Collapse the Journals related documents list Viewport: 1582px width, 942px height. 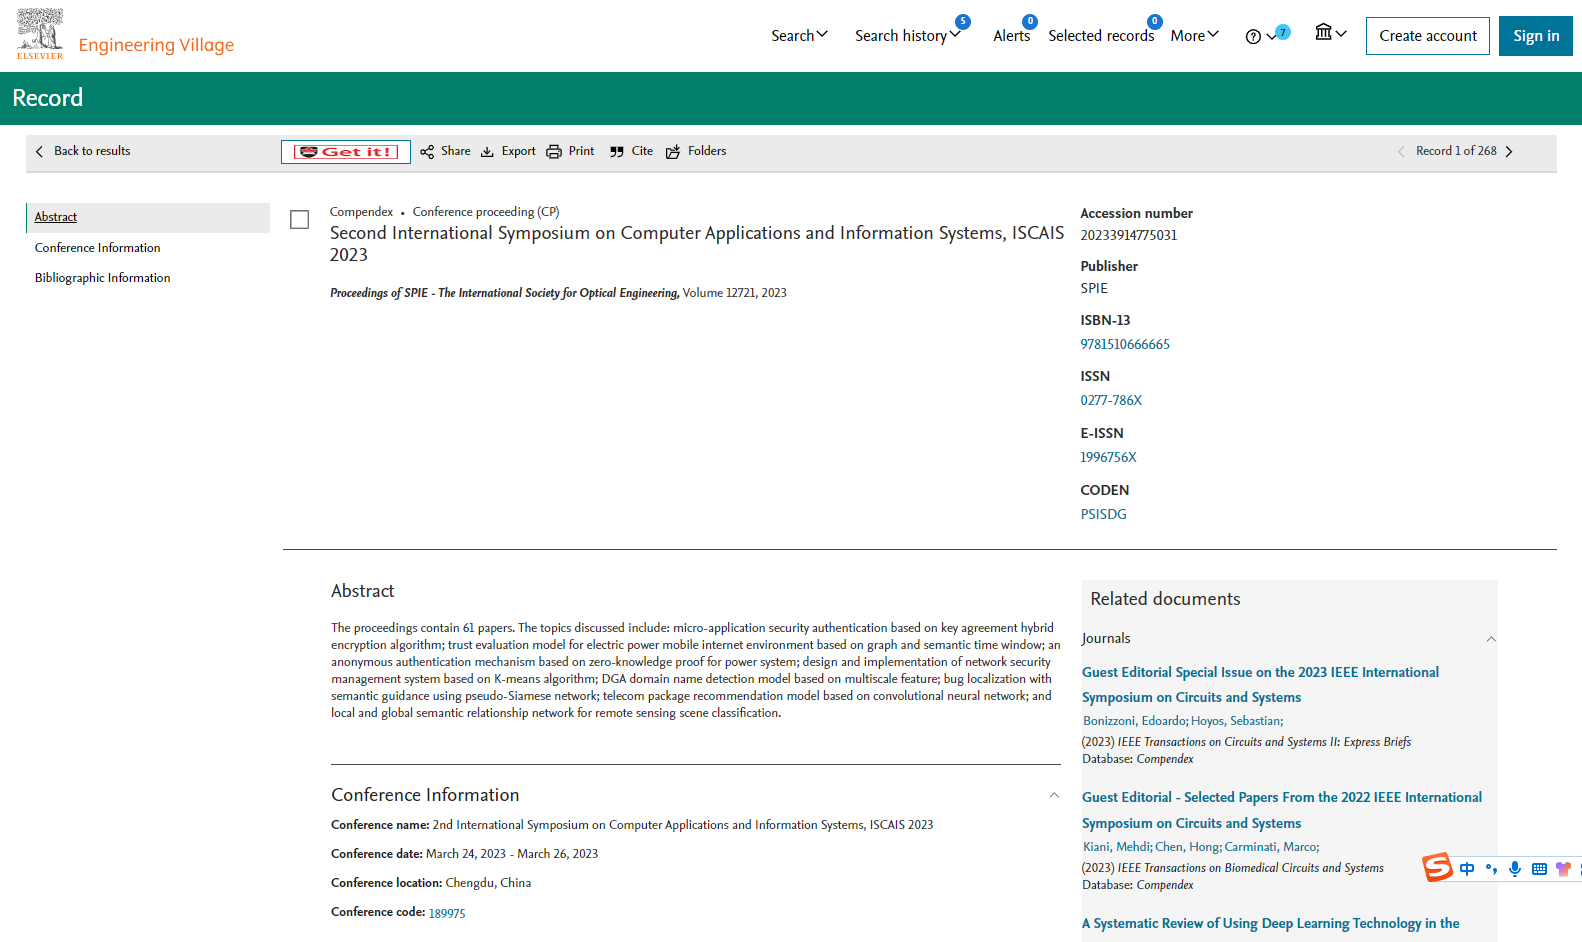pos(1491,639)
